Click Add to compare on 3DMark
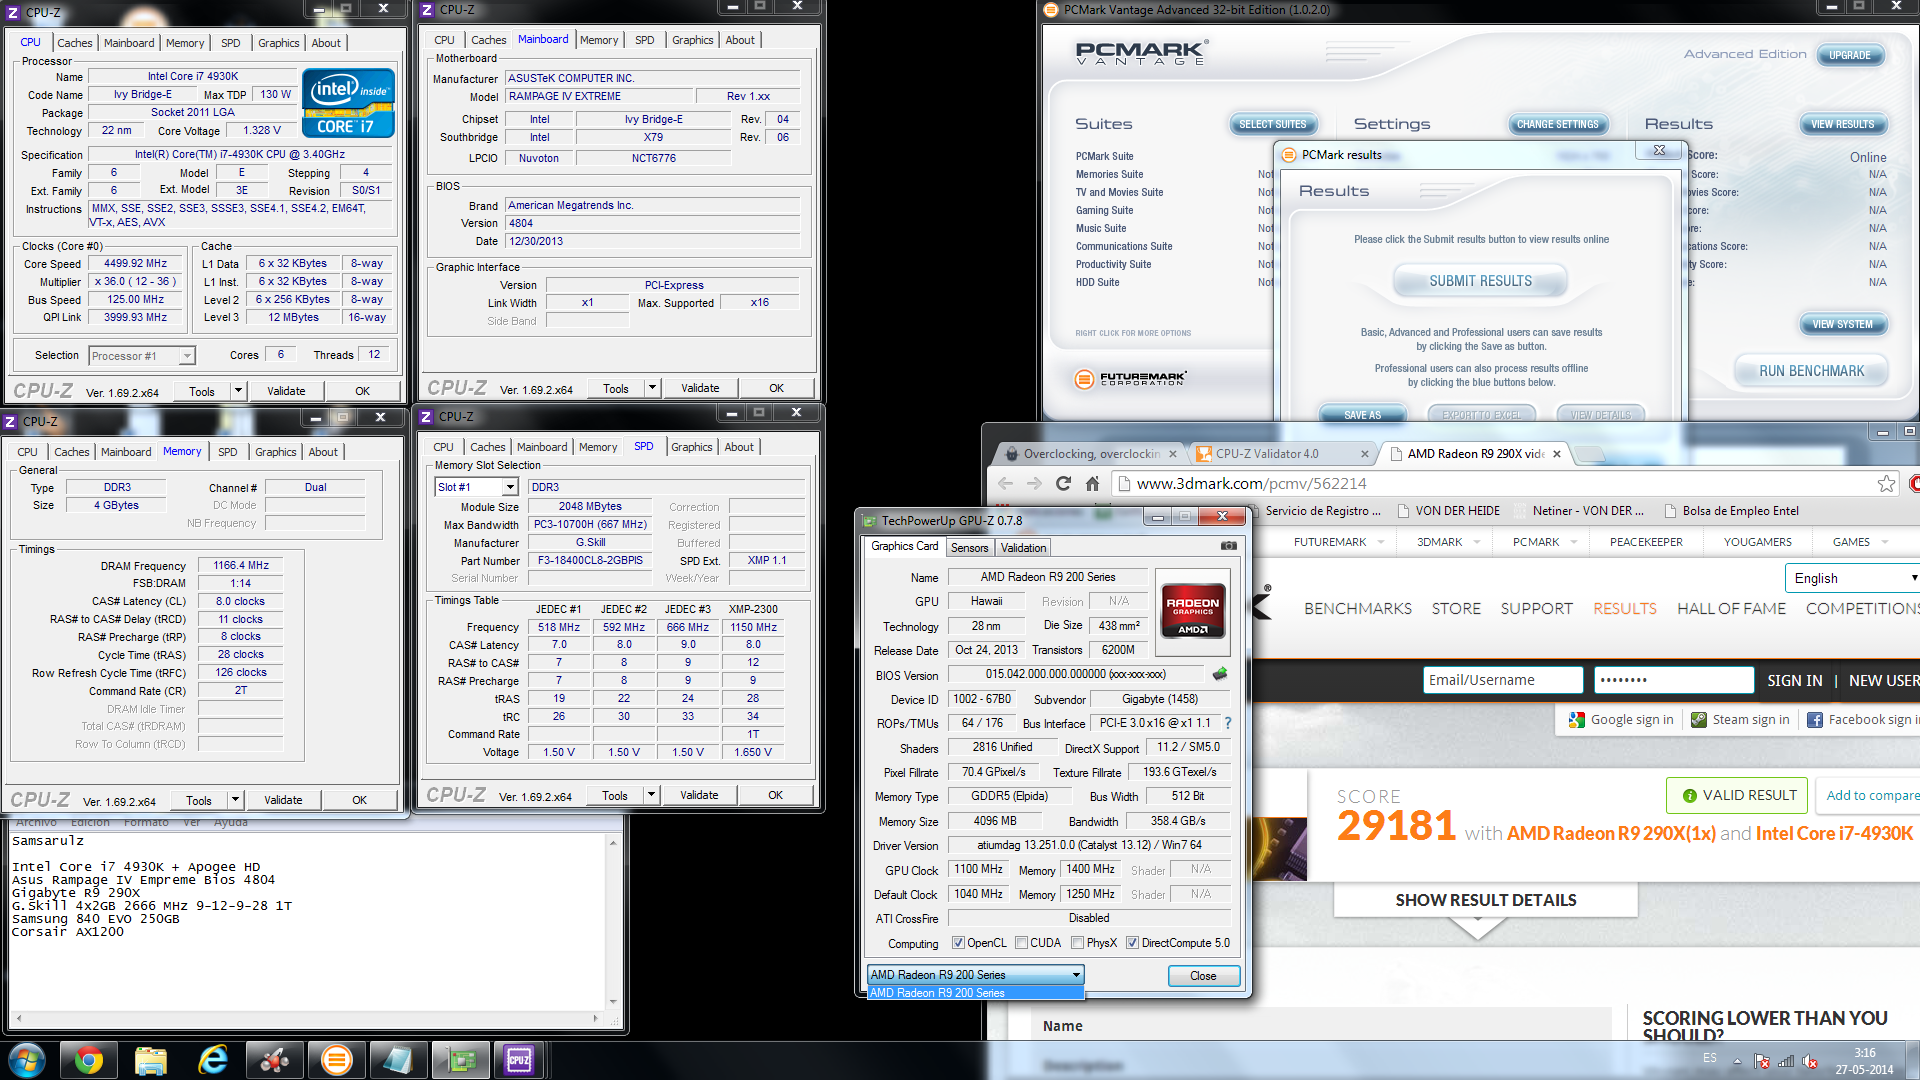The width and height of the screenshot is (1920, 1080). point(1871,795)
